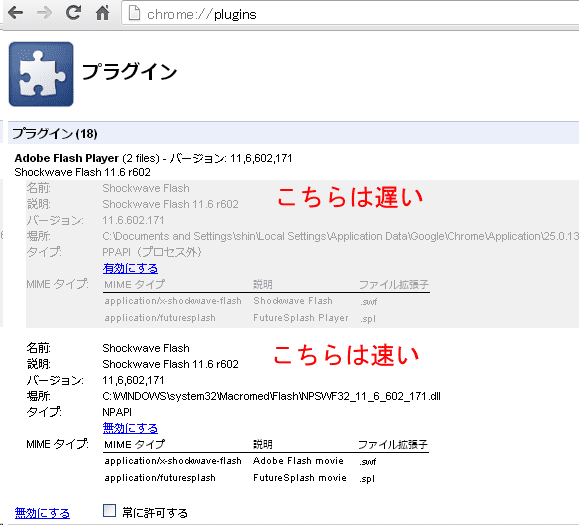Click the Adobe Flash Player title text
The height and width of the screenshot is (525, 579).
(x=66, y=158)
